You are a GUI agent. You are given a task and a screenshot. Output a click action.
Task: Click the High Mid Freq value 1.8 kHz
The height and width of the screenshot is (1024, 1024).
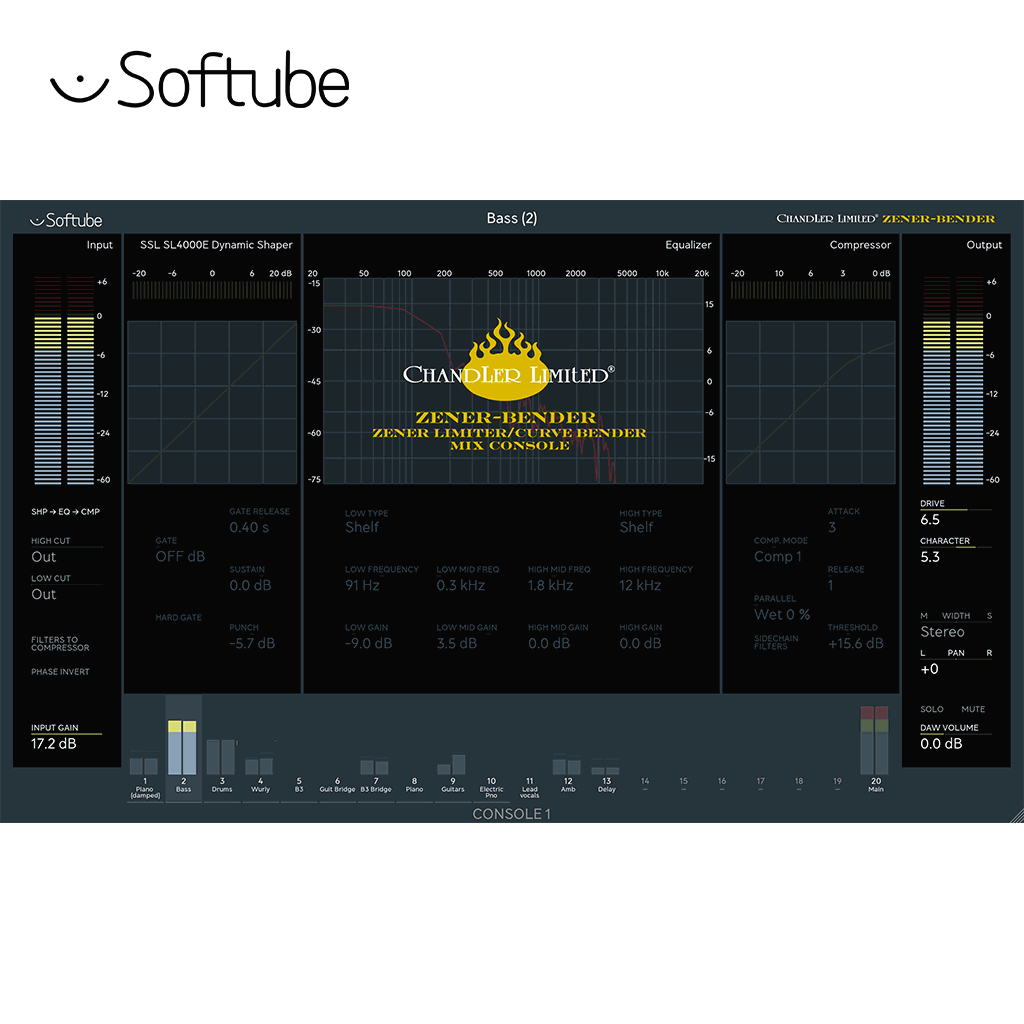pyautogui.click(x=551, y=585)
